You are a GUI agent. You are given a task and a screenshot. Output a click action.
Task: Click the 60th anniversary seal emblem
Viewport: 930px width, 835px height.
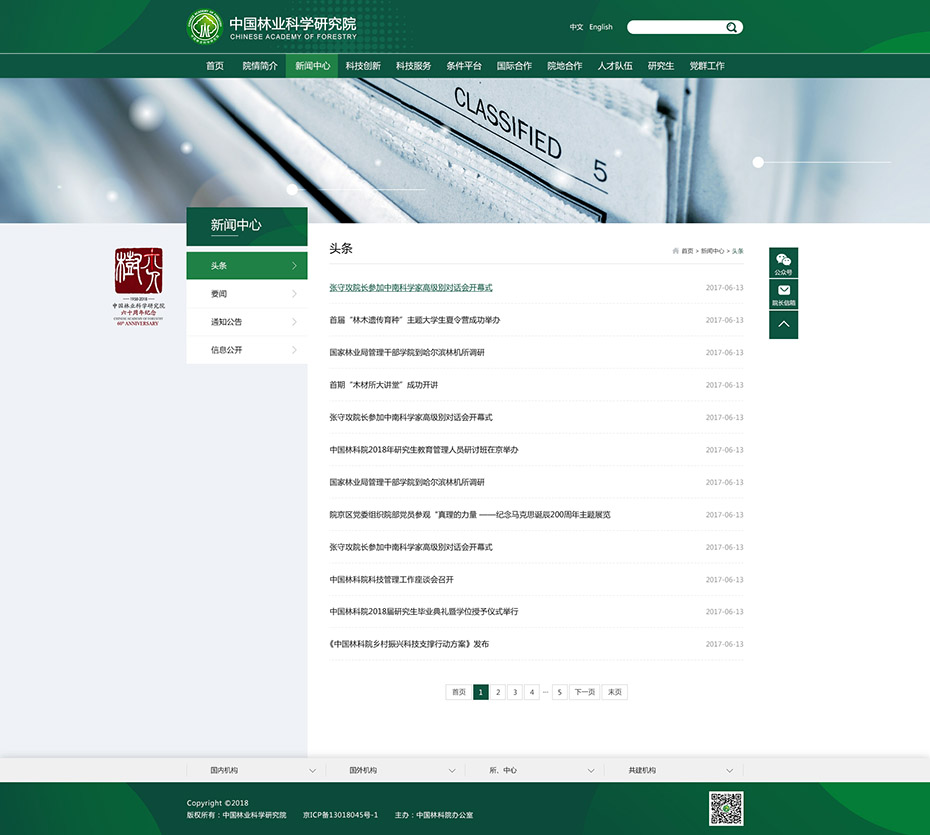(138, 287)
